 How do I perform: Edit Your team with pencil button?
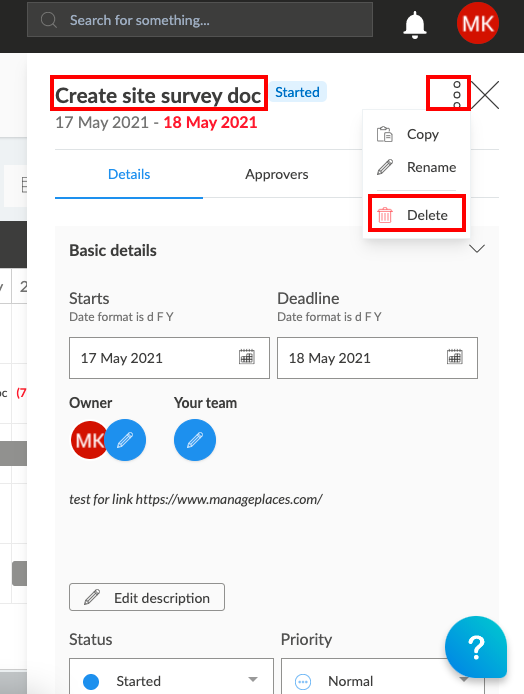click(195, 440)
